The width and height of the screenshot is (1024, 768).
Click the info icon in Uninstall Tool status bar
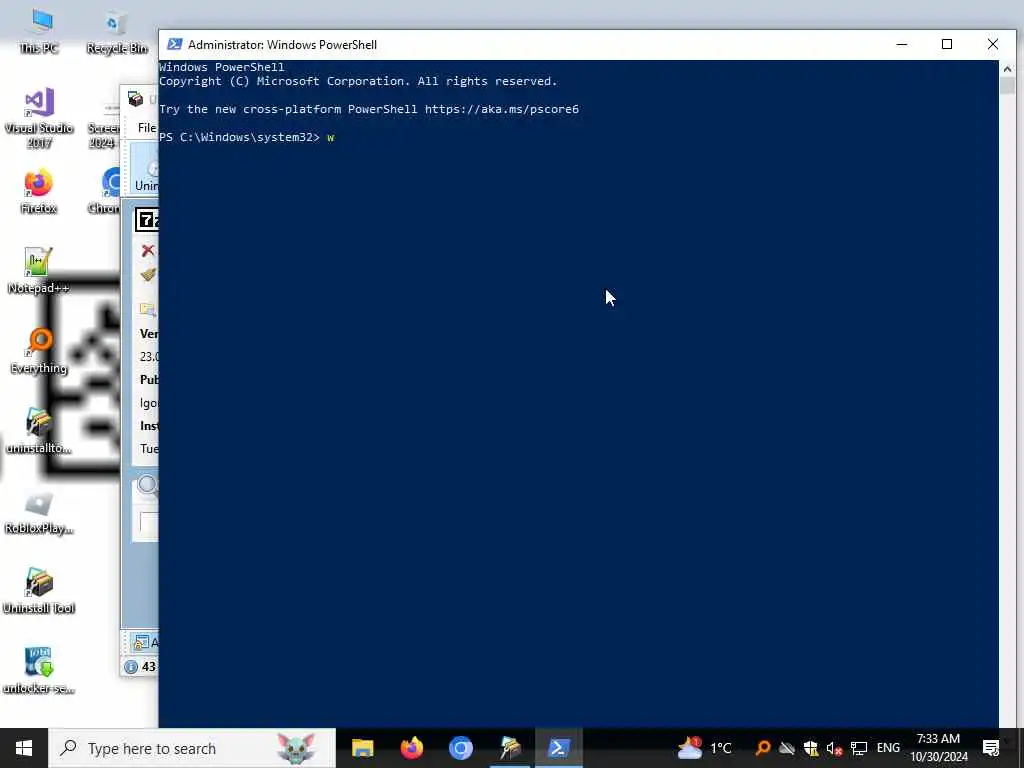tap(131, 667)
